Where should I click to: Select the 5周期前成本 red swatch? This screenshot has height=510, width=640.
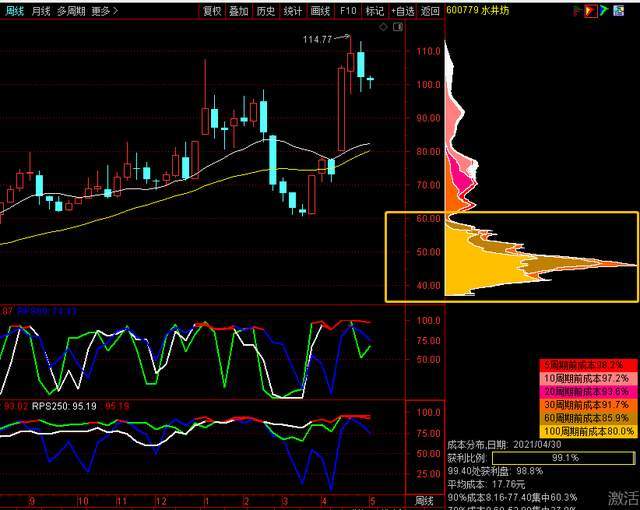click(x=588, y=365)
